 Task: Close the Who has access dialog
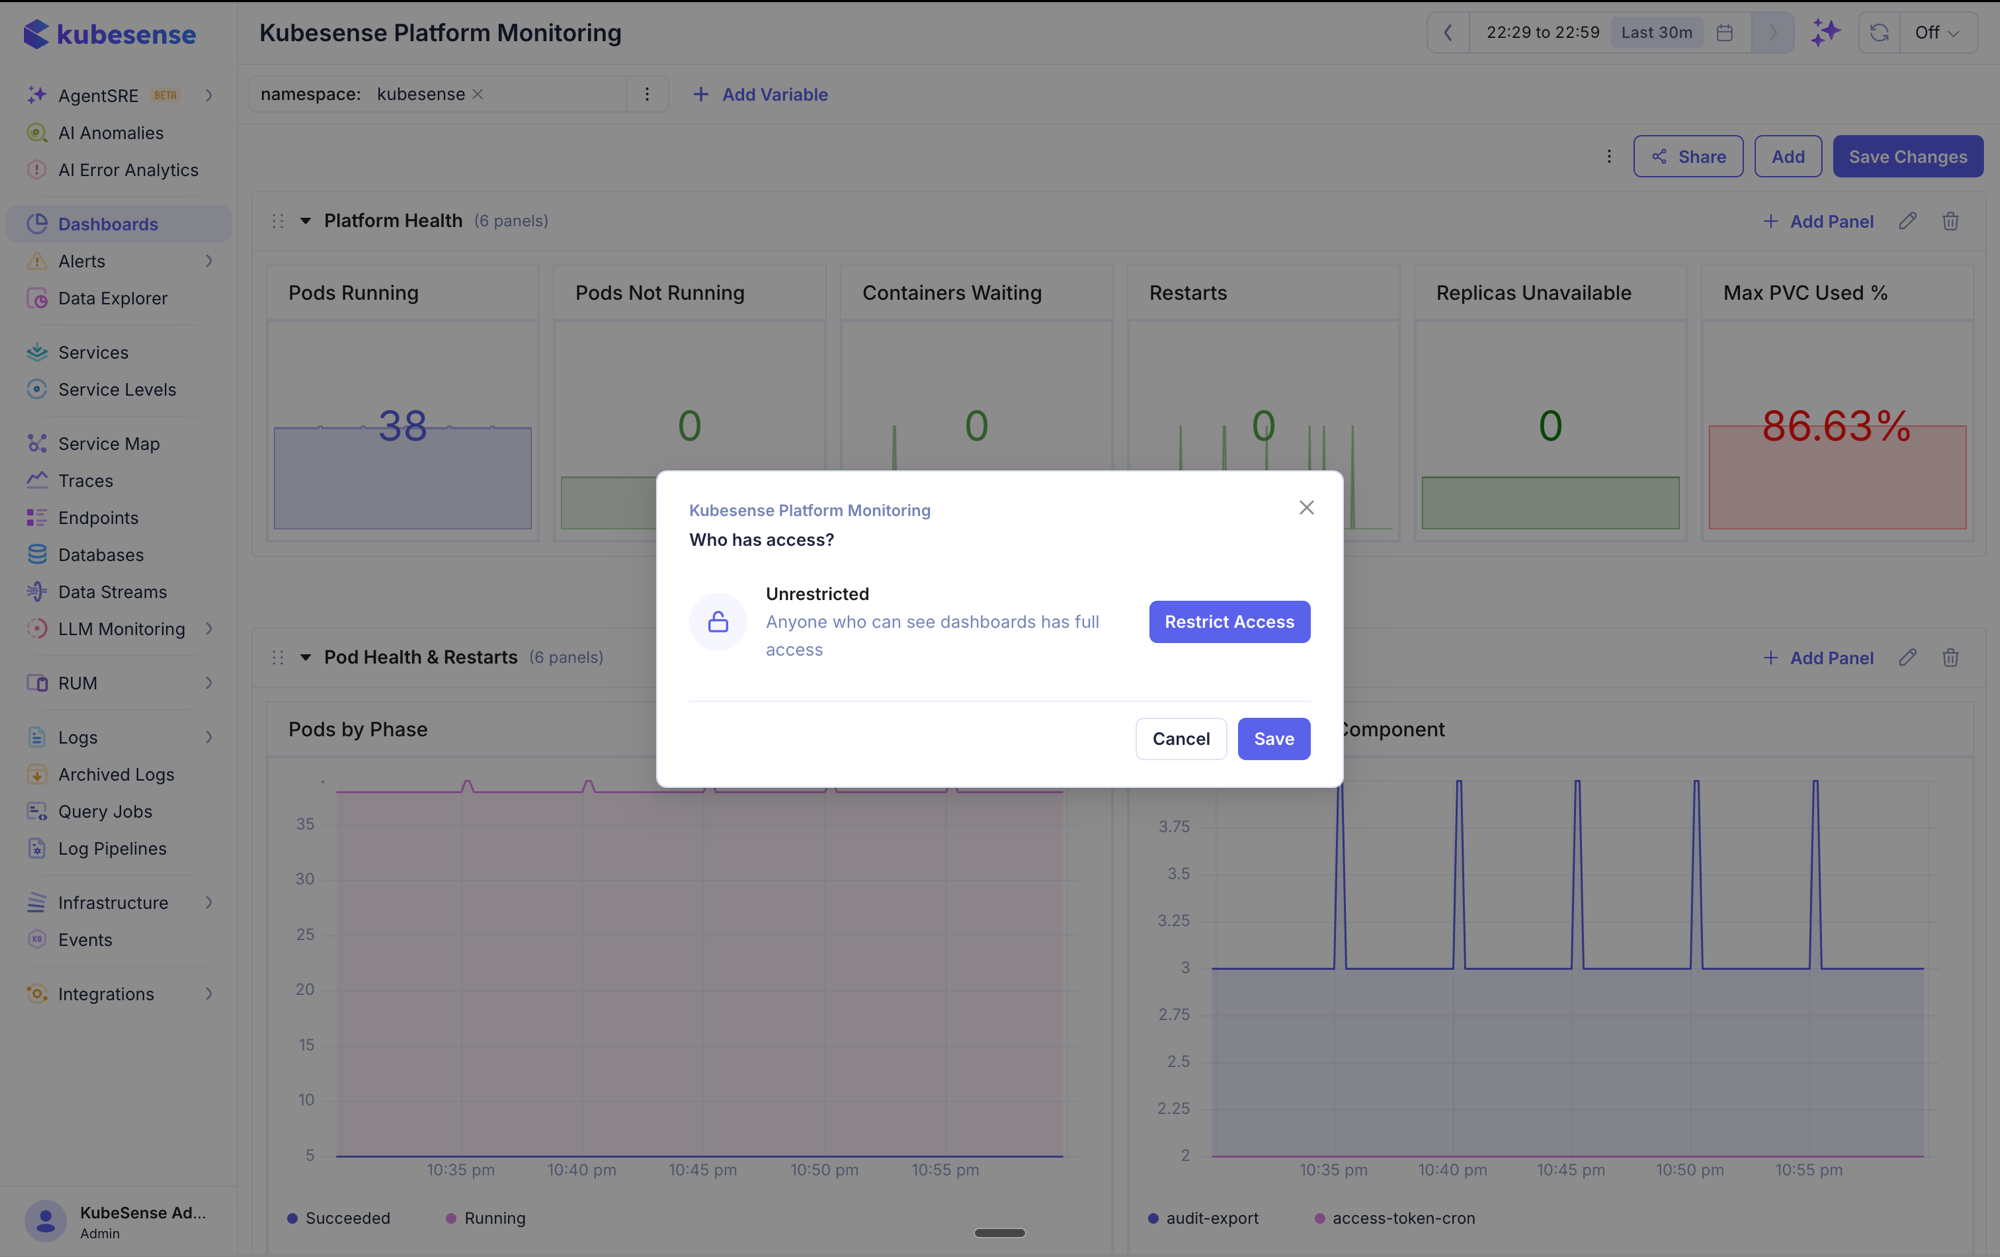point(1306,508)
